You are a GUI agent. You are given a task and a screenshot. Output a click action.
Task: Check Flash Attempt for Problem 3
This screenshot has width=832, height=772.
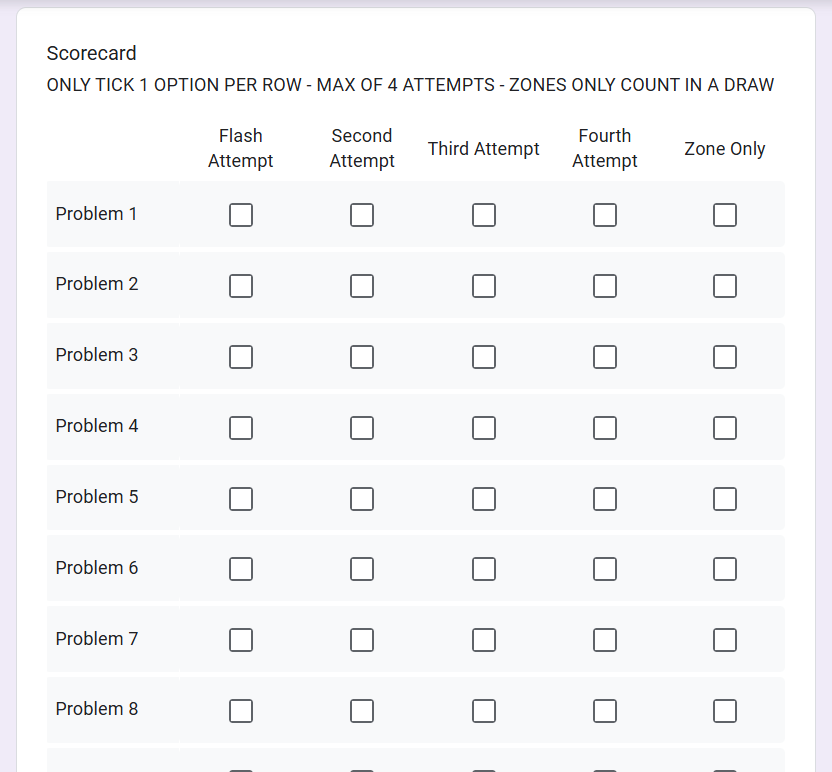(241, 357)
